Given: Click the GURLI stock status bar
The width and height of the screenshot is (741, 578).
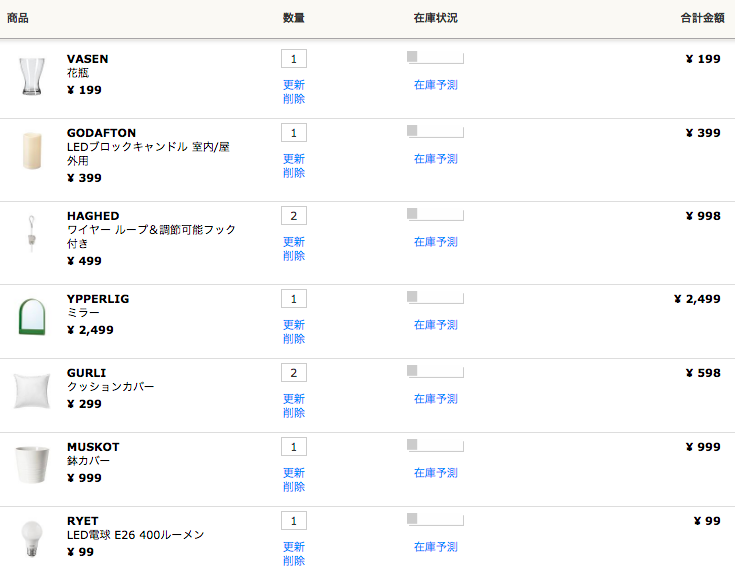Looking at the screenshot, I should 435,371.
